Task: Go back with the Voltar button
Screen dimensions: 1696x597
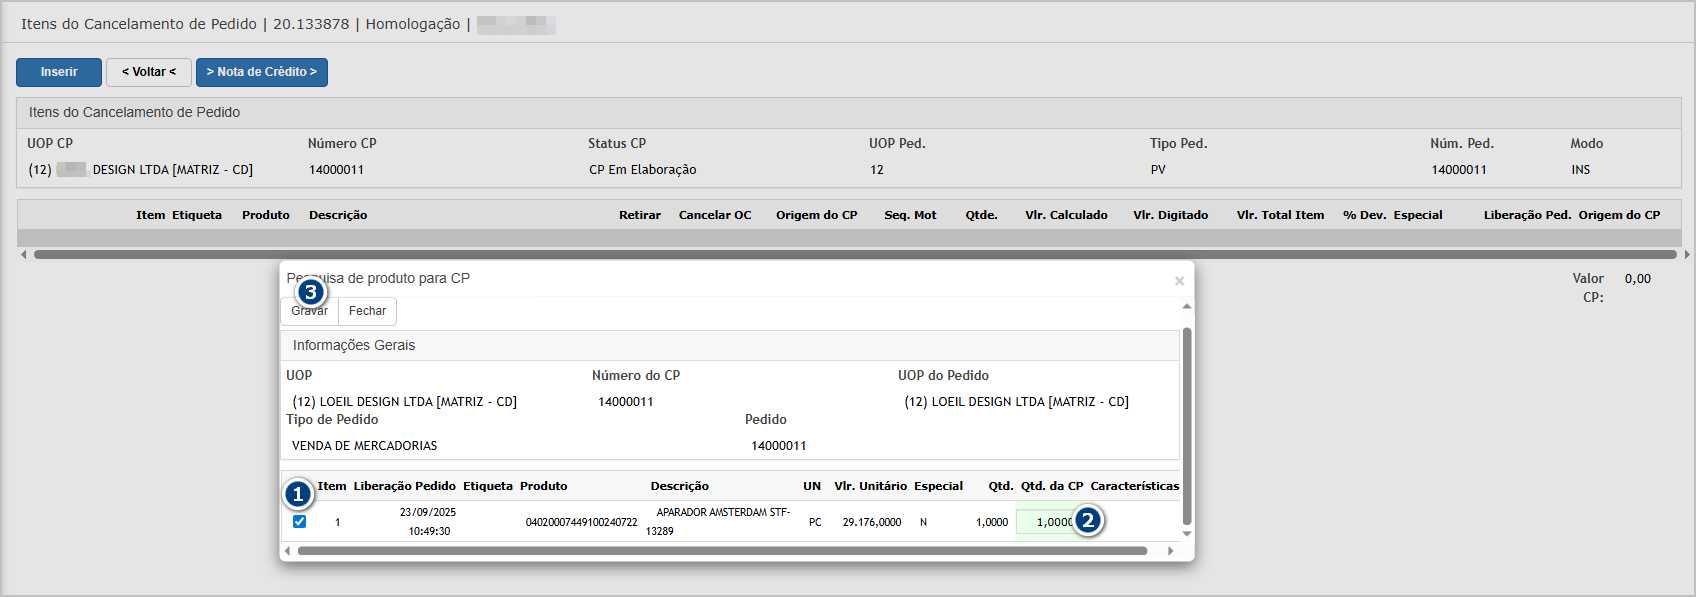Action: tap(148, 72)
